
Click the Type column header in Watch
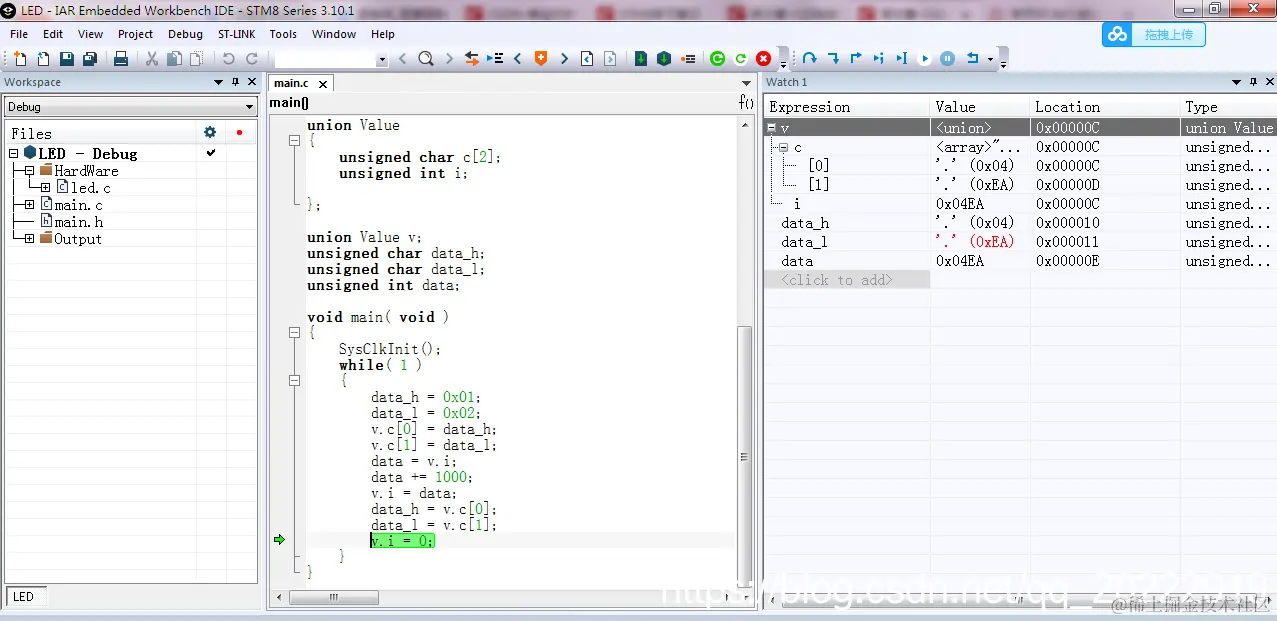point(1229,107)
